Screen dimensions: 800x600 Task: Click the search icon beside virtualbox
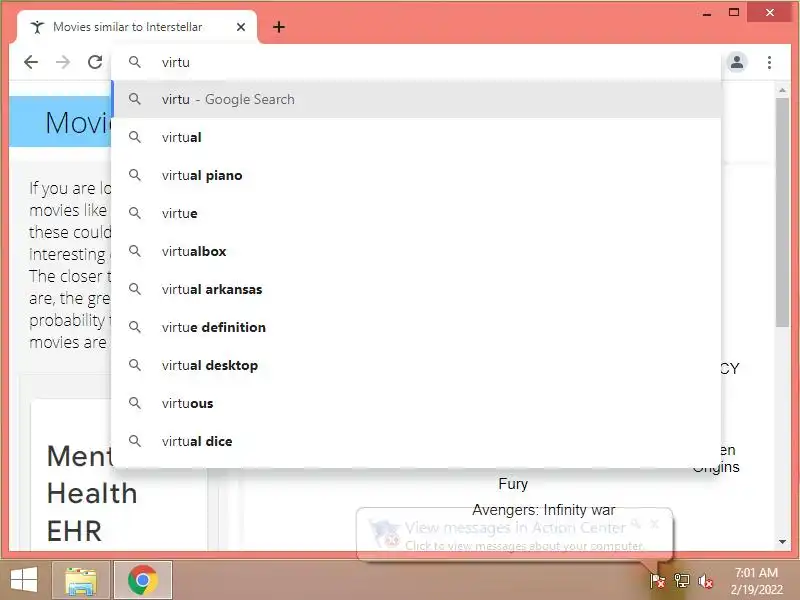[x=135, y=251]
